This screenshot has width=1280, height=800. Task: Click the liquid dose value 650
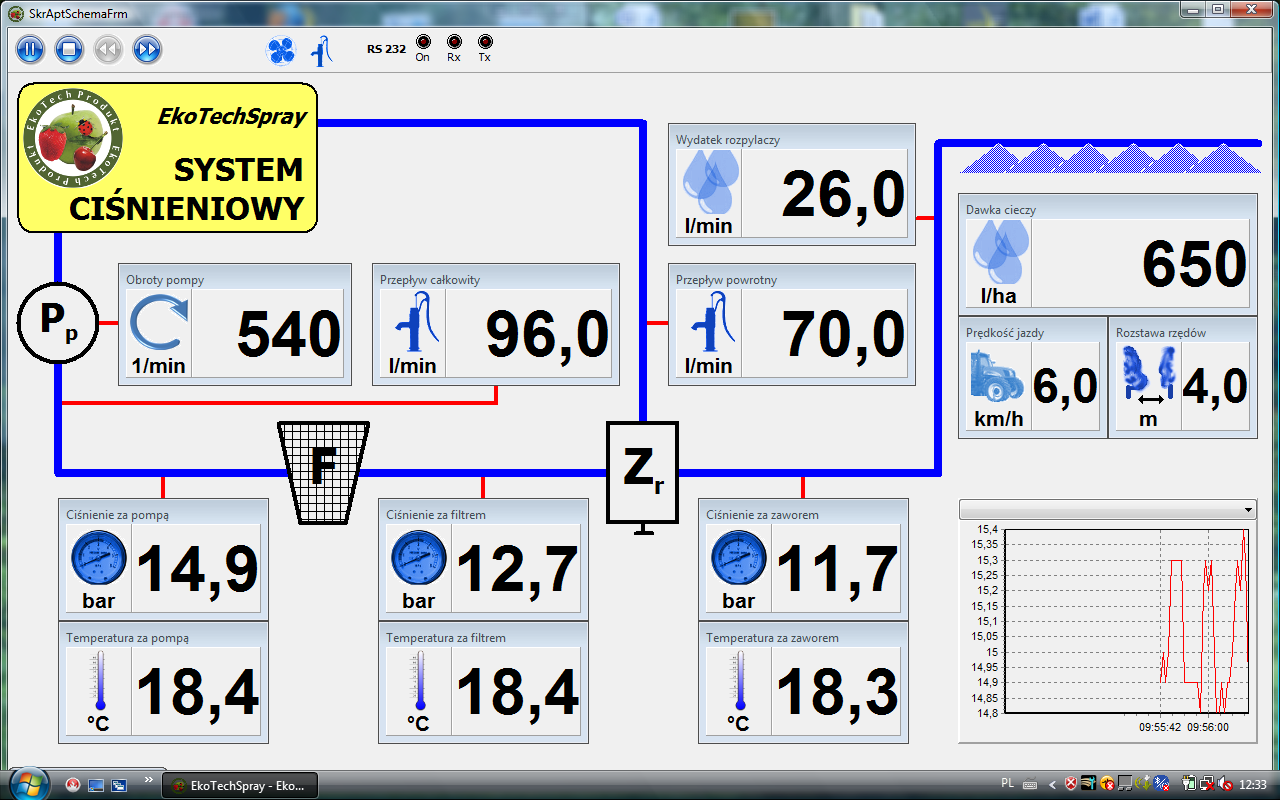tap(1195, 264)
